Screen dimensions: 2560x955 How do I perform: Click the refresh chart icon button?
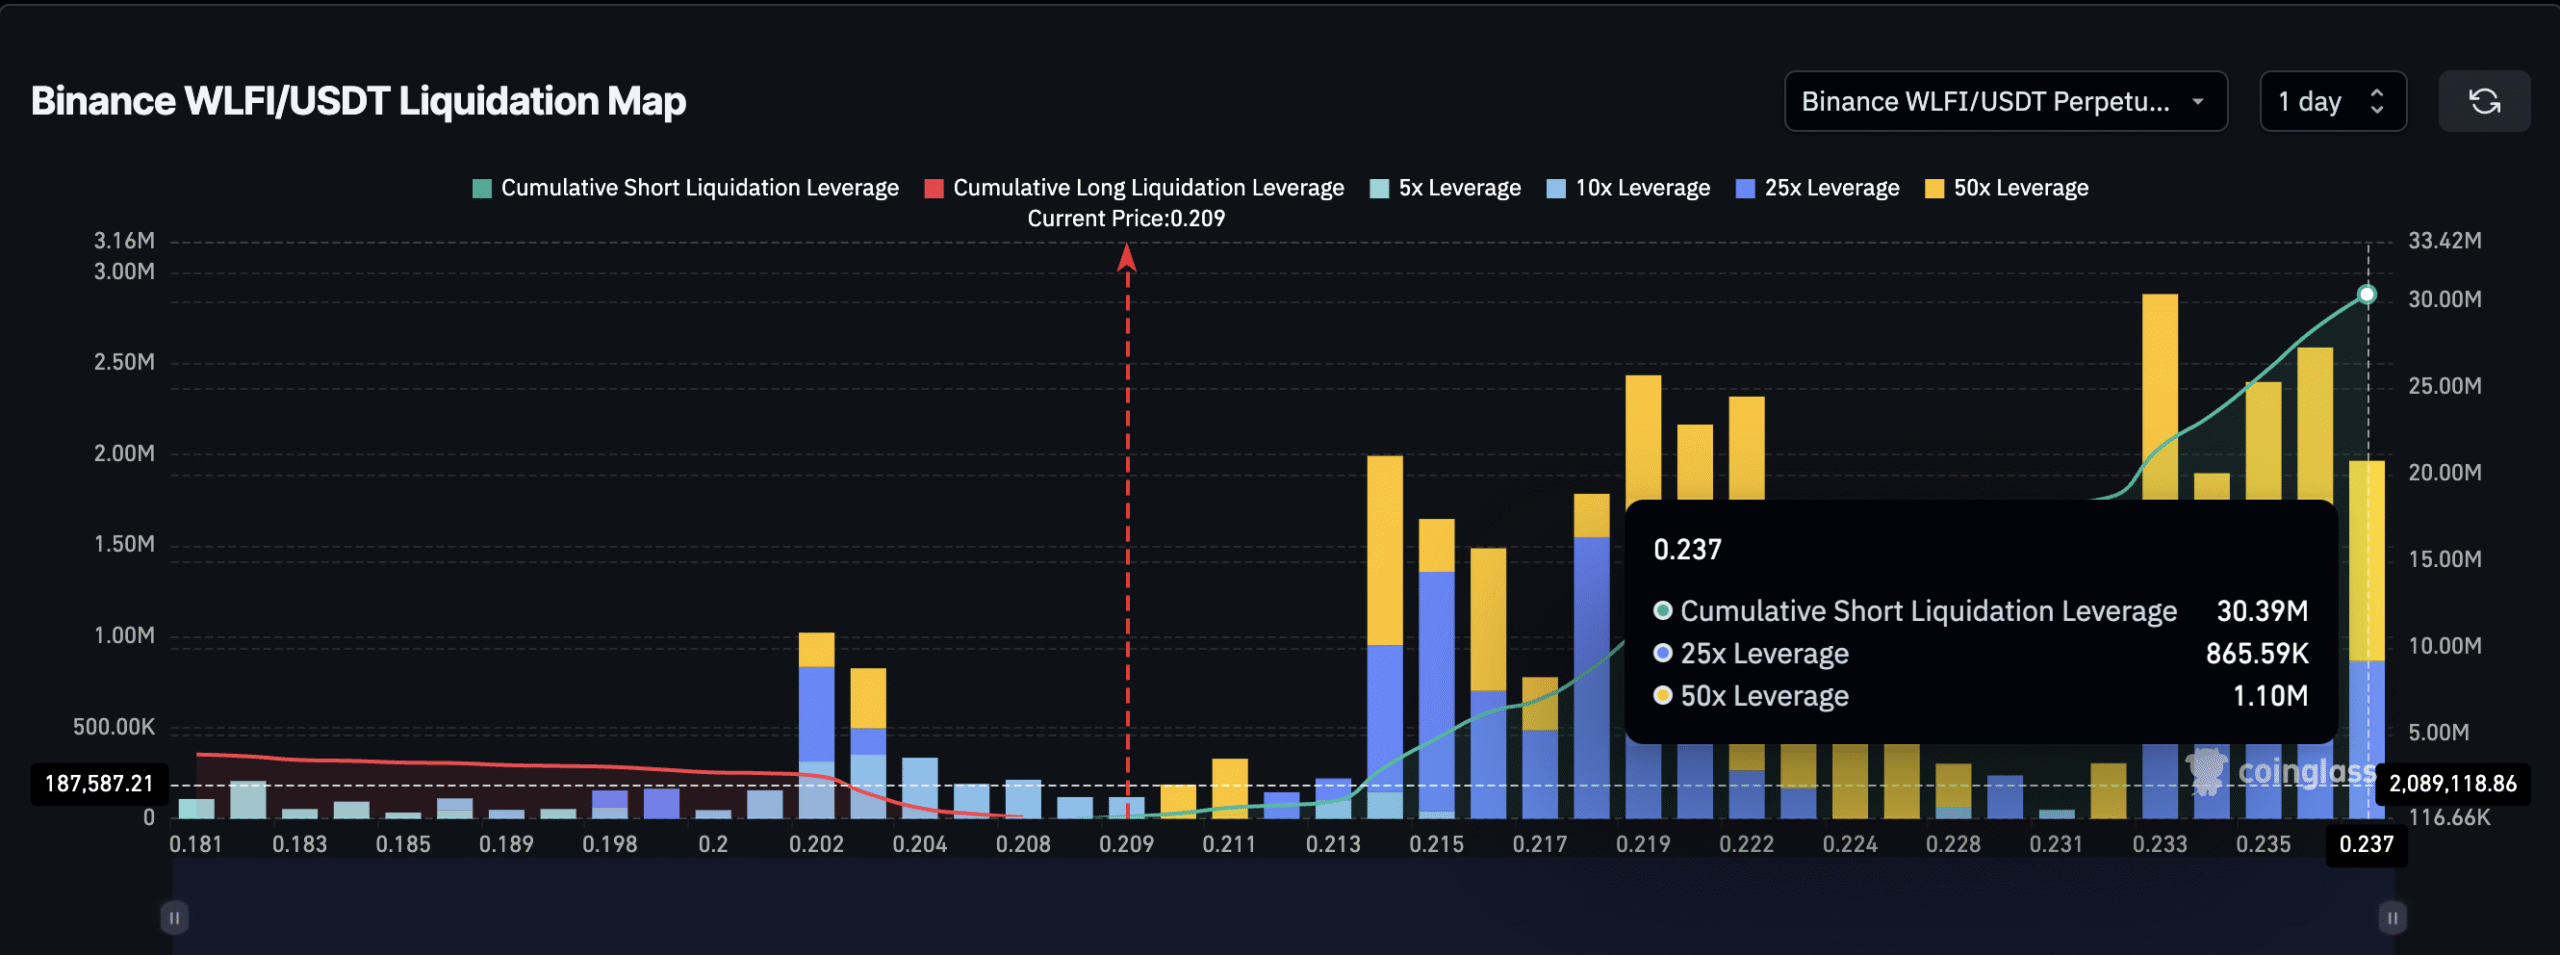point(2484,101)
